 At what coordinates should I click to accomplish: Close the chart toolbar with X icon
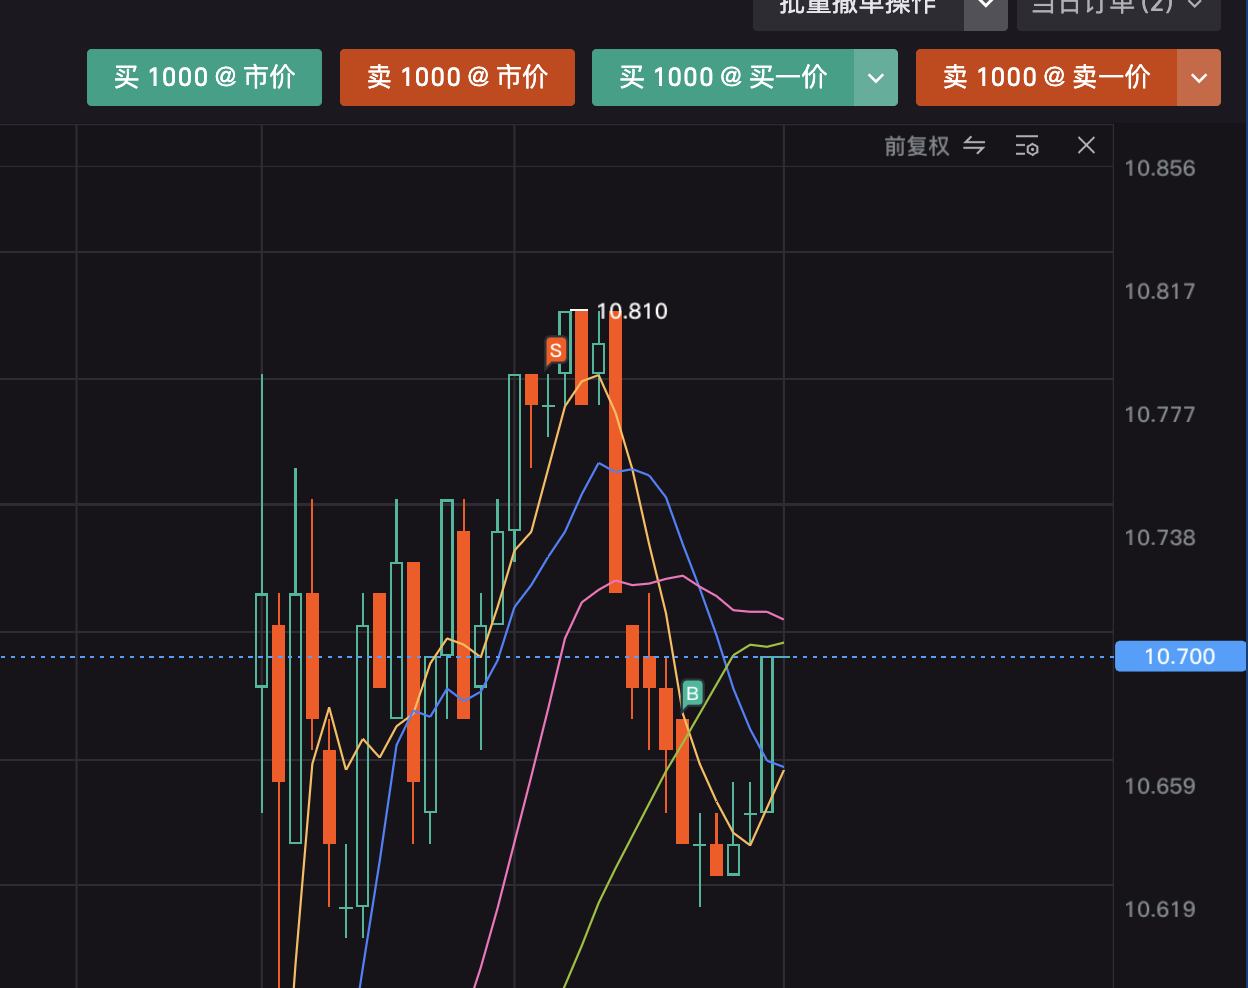click(x=1086, y=146)
